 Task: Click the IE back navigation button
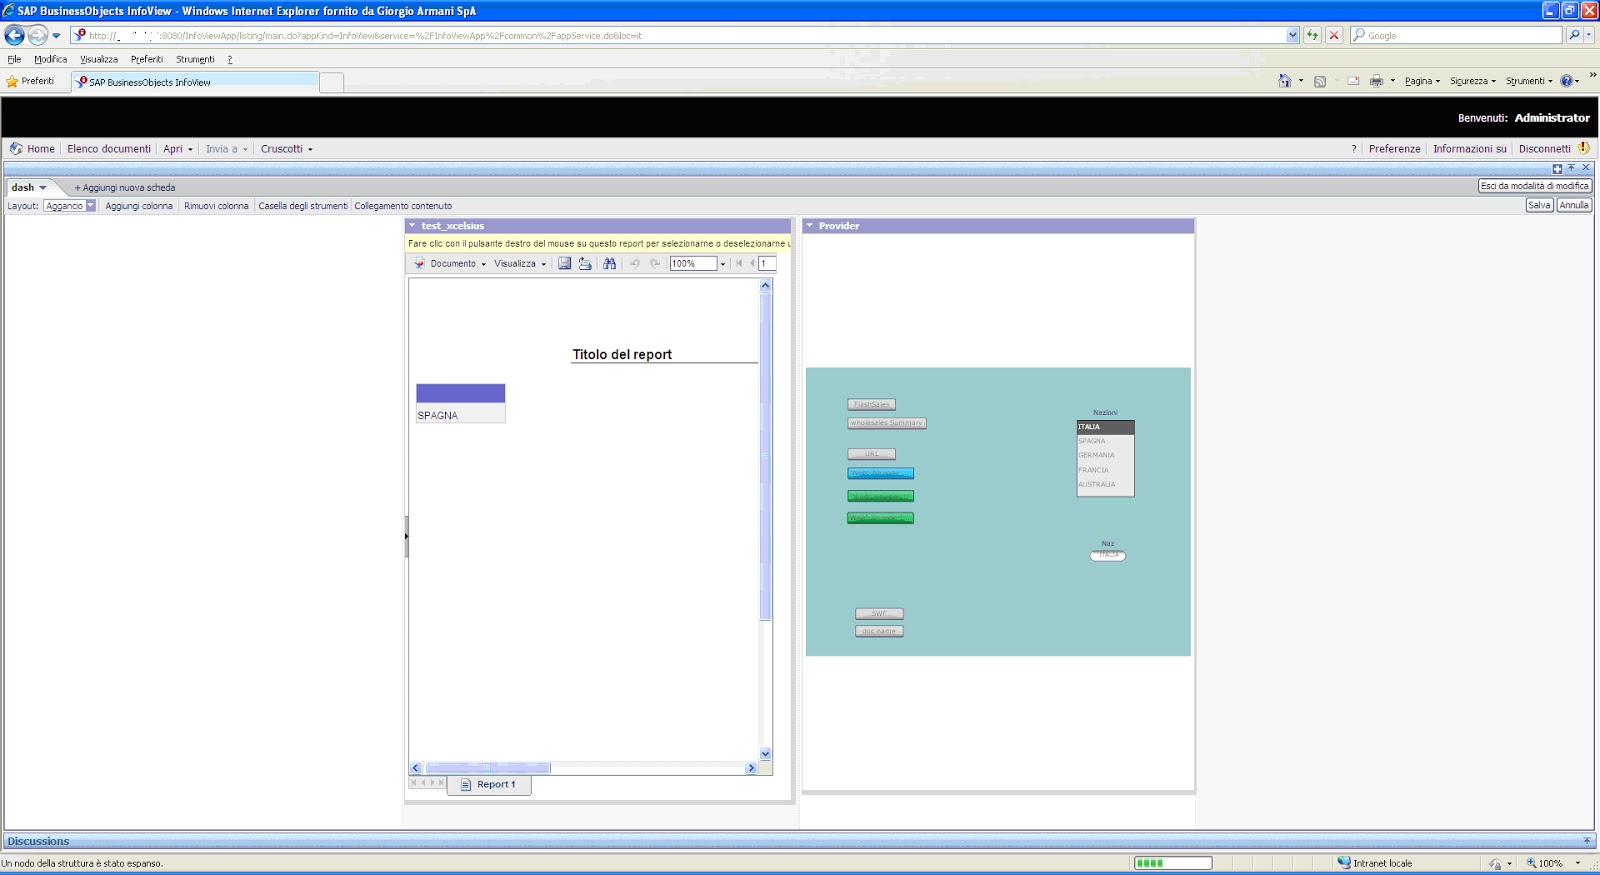(14, 35)
